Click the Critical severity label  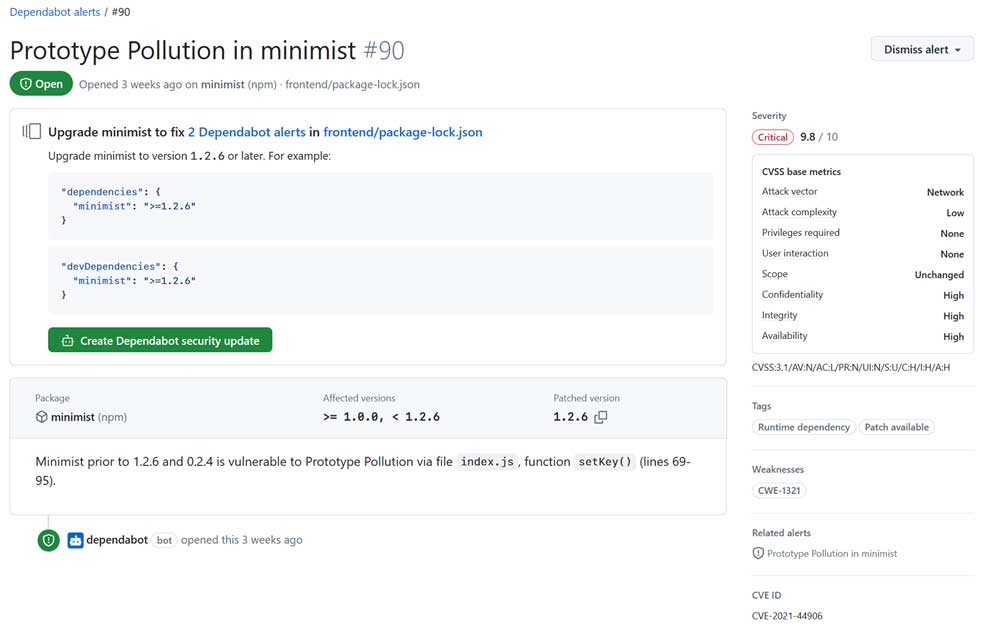pyautogui.click(x=773, y=137)
